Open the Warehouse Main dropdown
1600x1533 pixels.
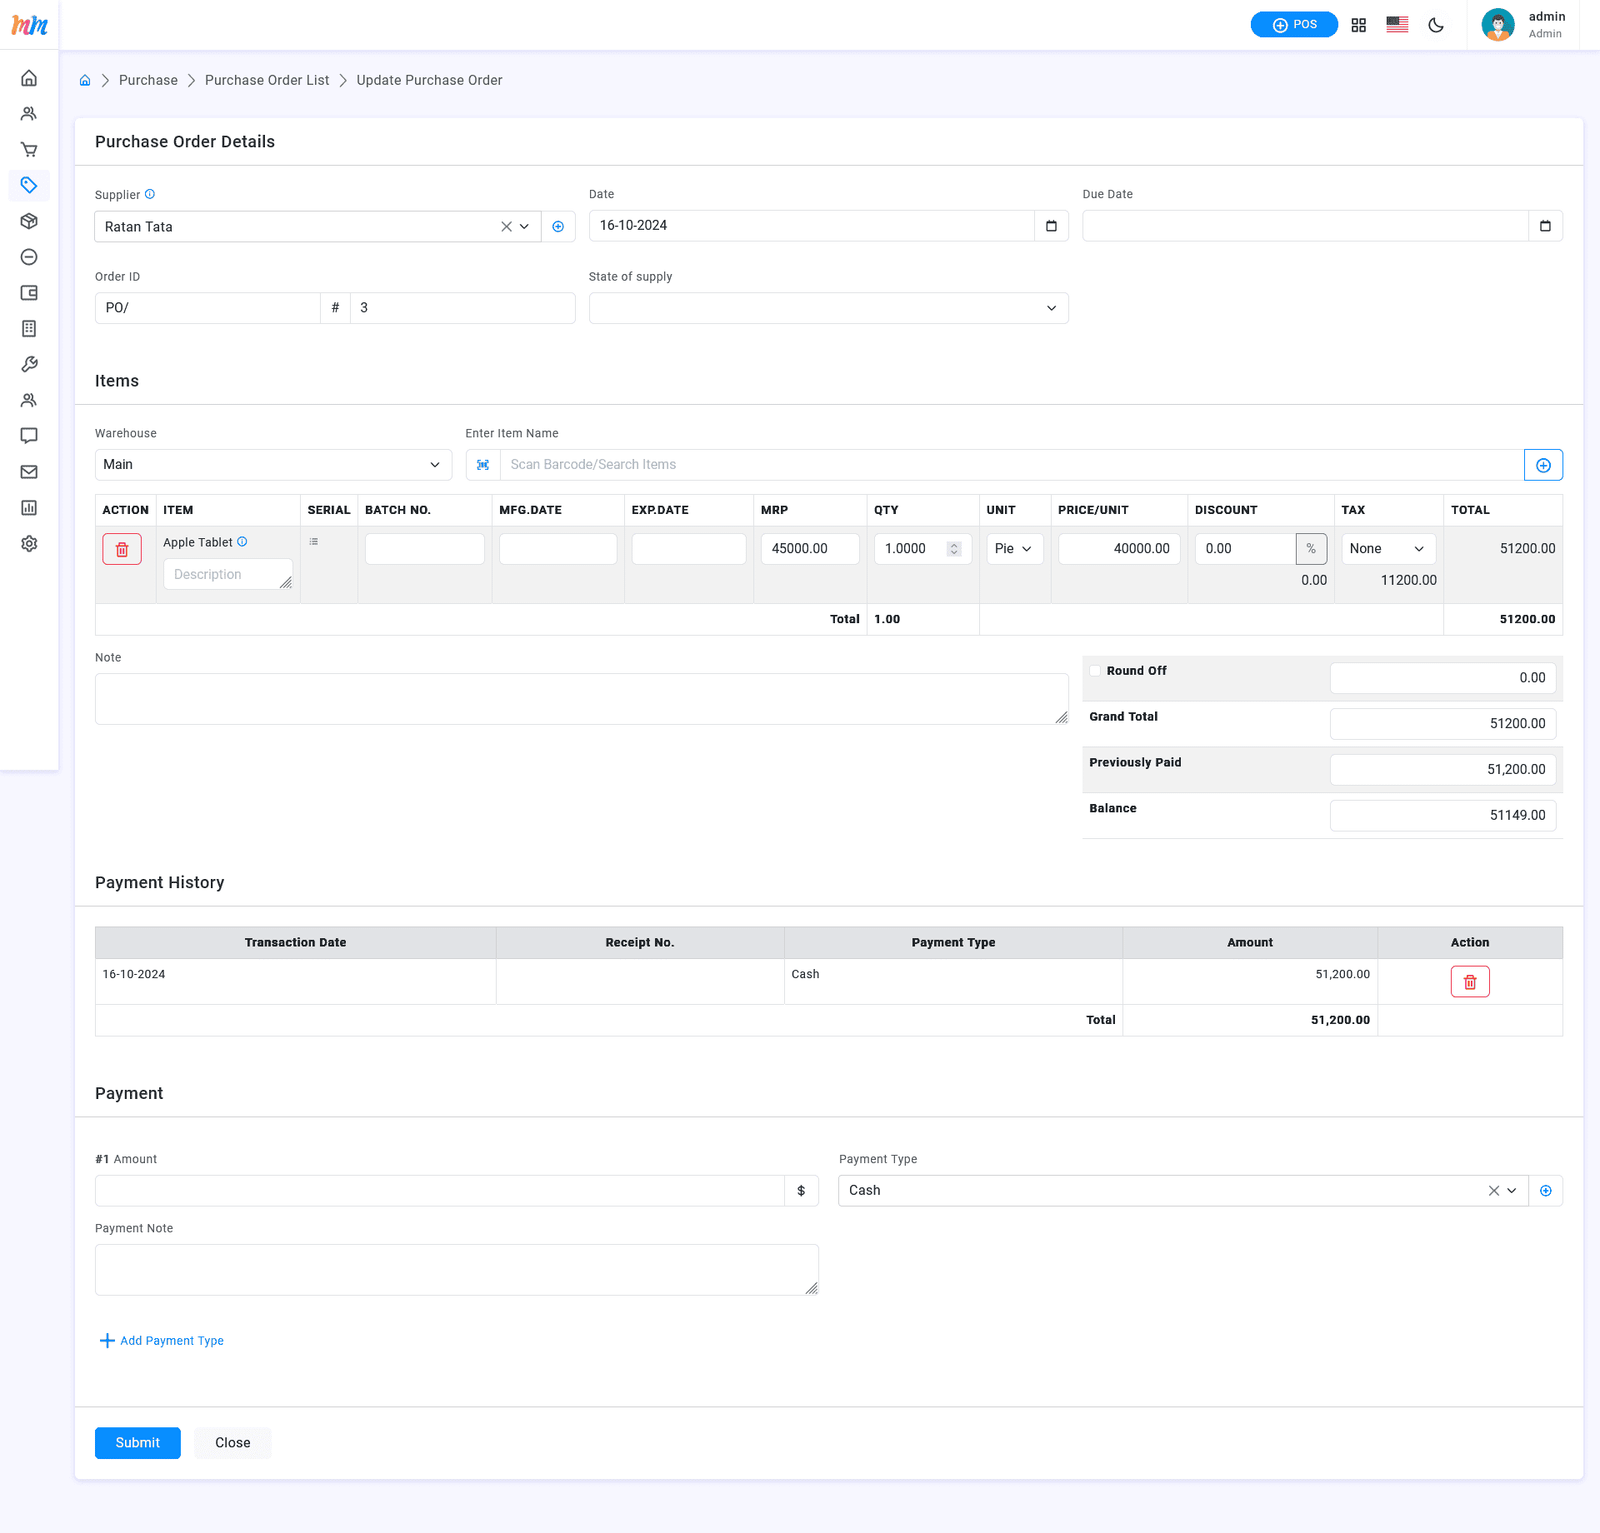click(x=273, y=465)
